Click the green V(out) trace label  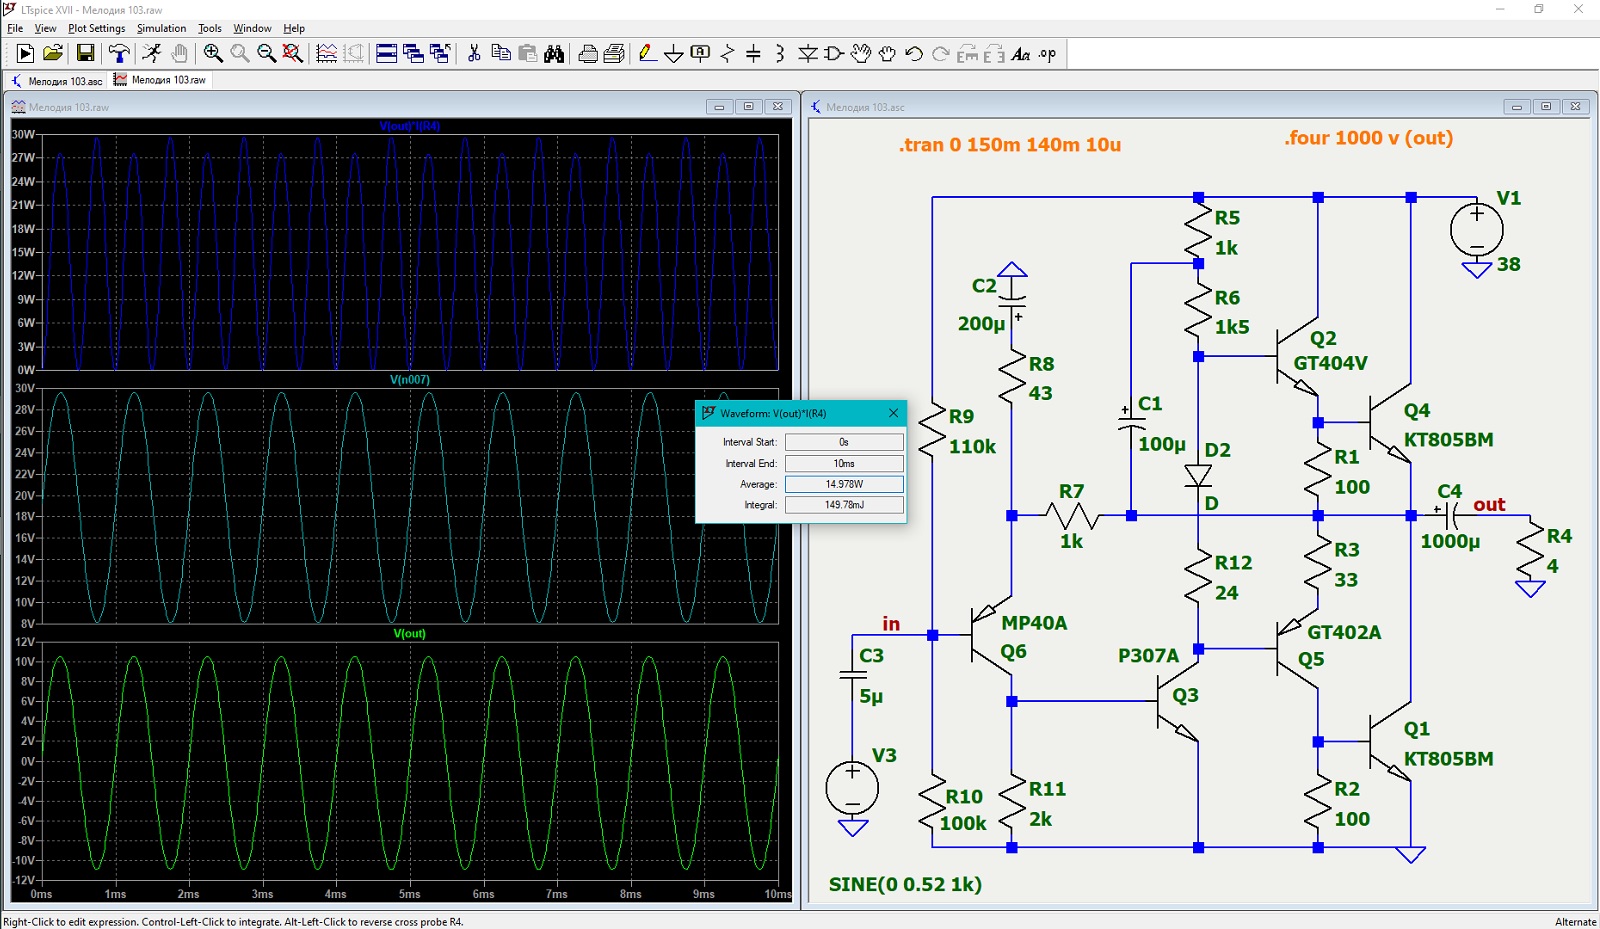[x=409, y=634]
